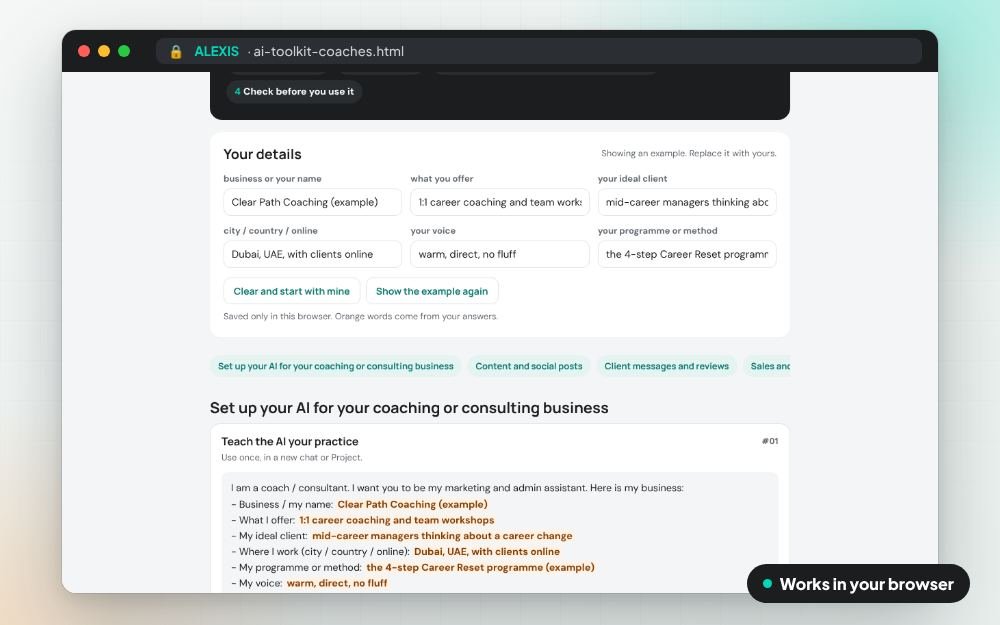Viewport: 1000px width, 625px height.
Task: Click the #01 prompt number
Action: (x=770, y=441)
